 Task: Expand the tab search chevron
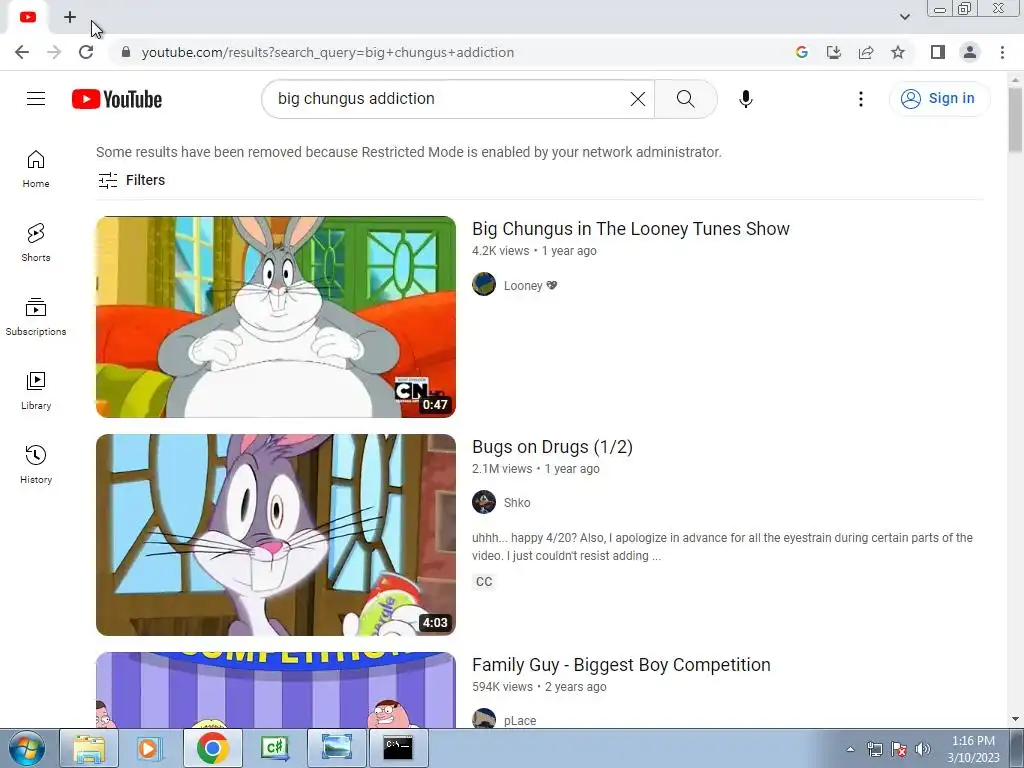tap(904, 17)
